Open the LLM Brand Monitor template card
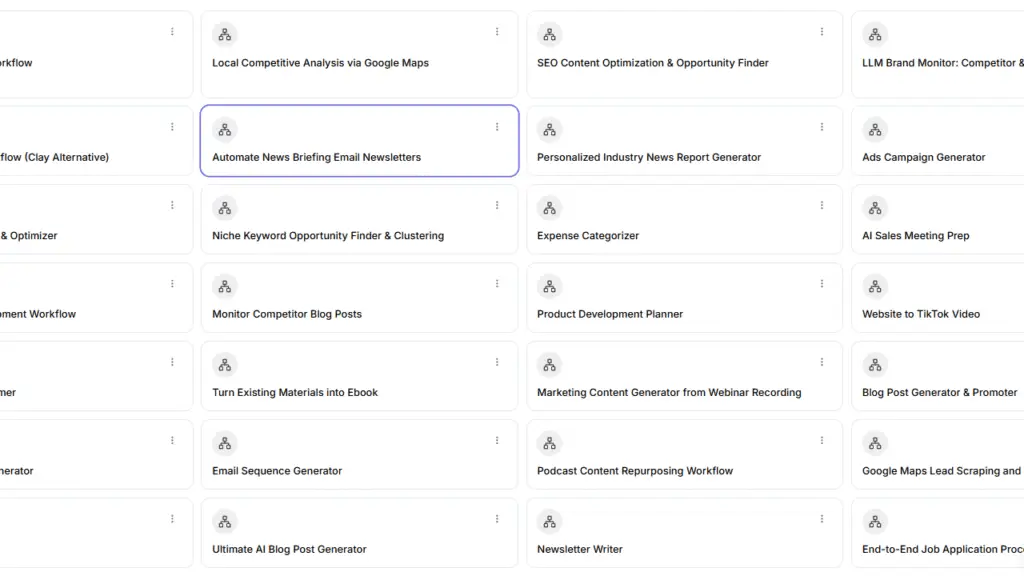The height and width of the screenshot is (576, 1024). 942,63
